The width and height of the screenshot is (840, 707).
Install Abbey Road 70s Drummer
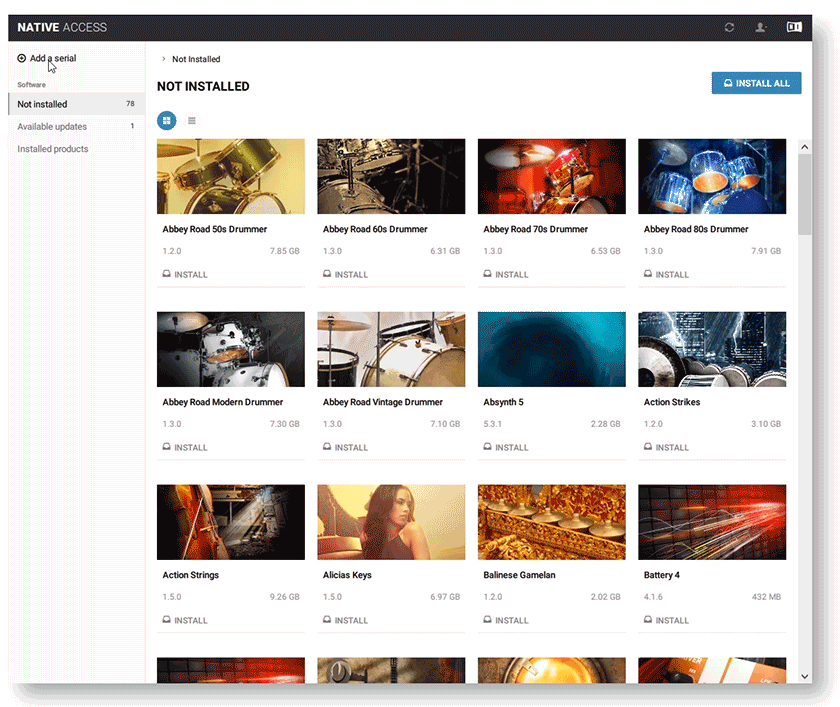[x=506, y=274]
